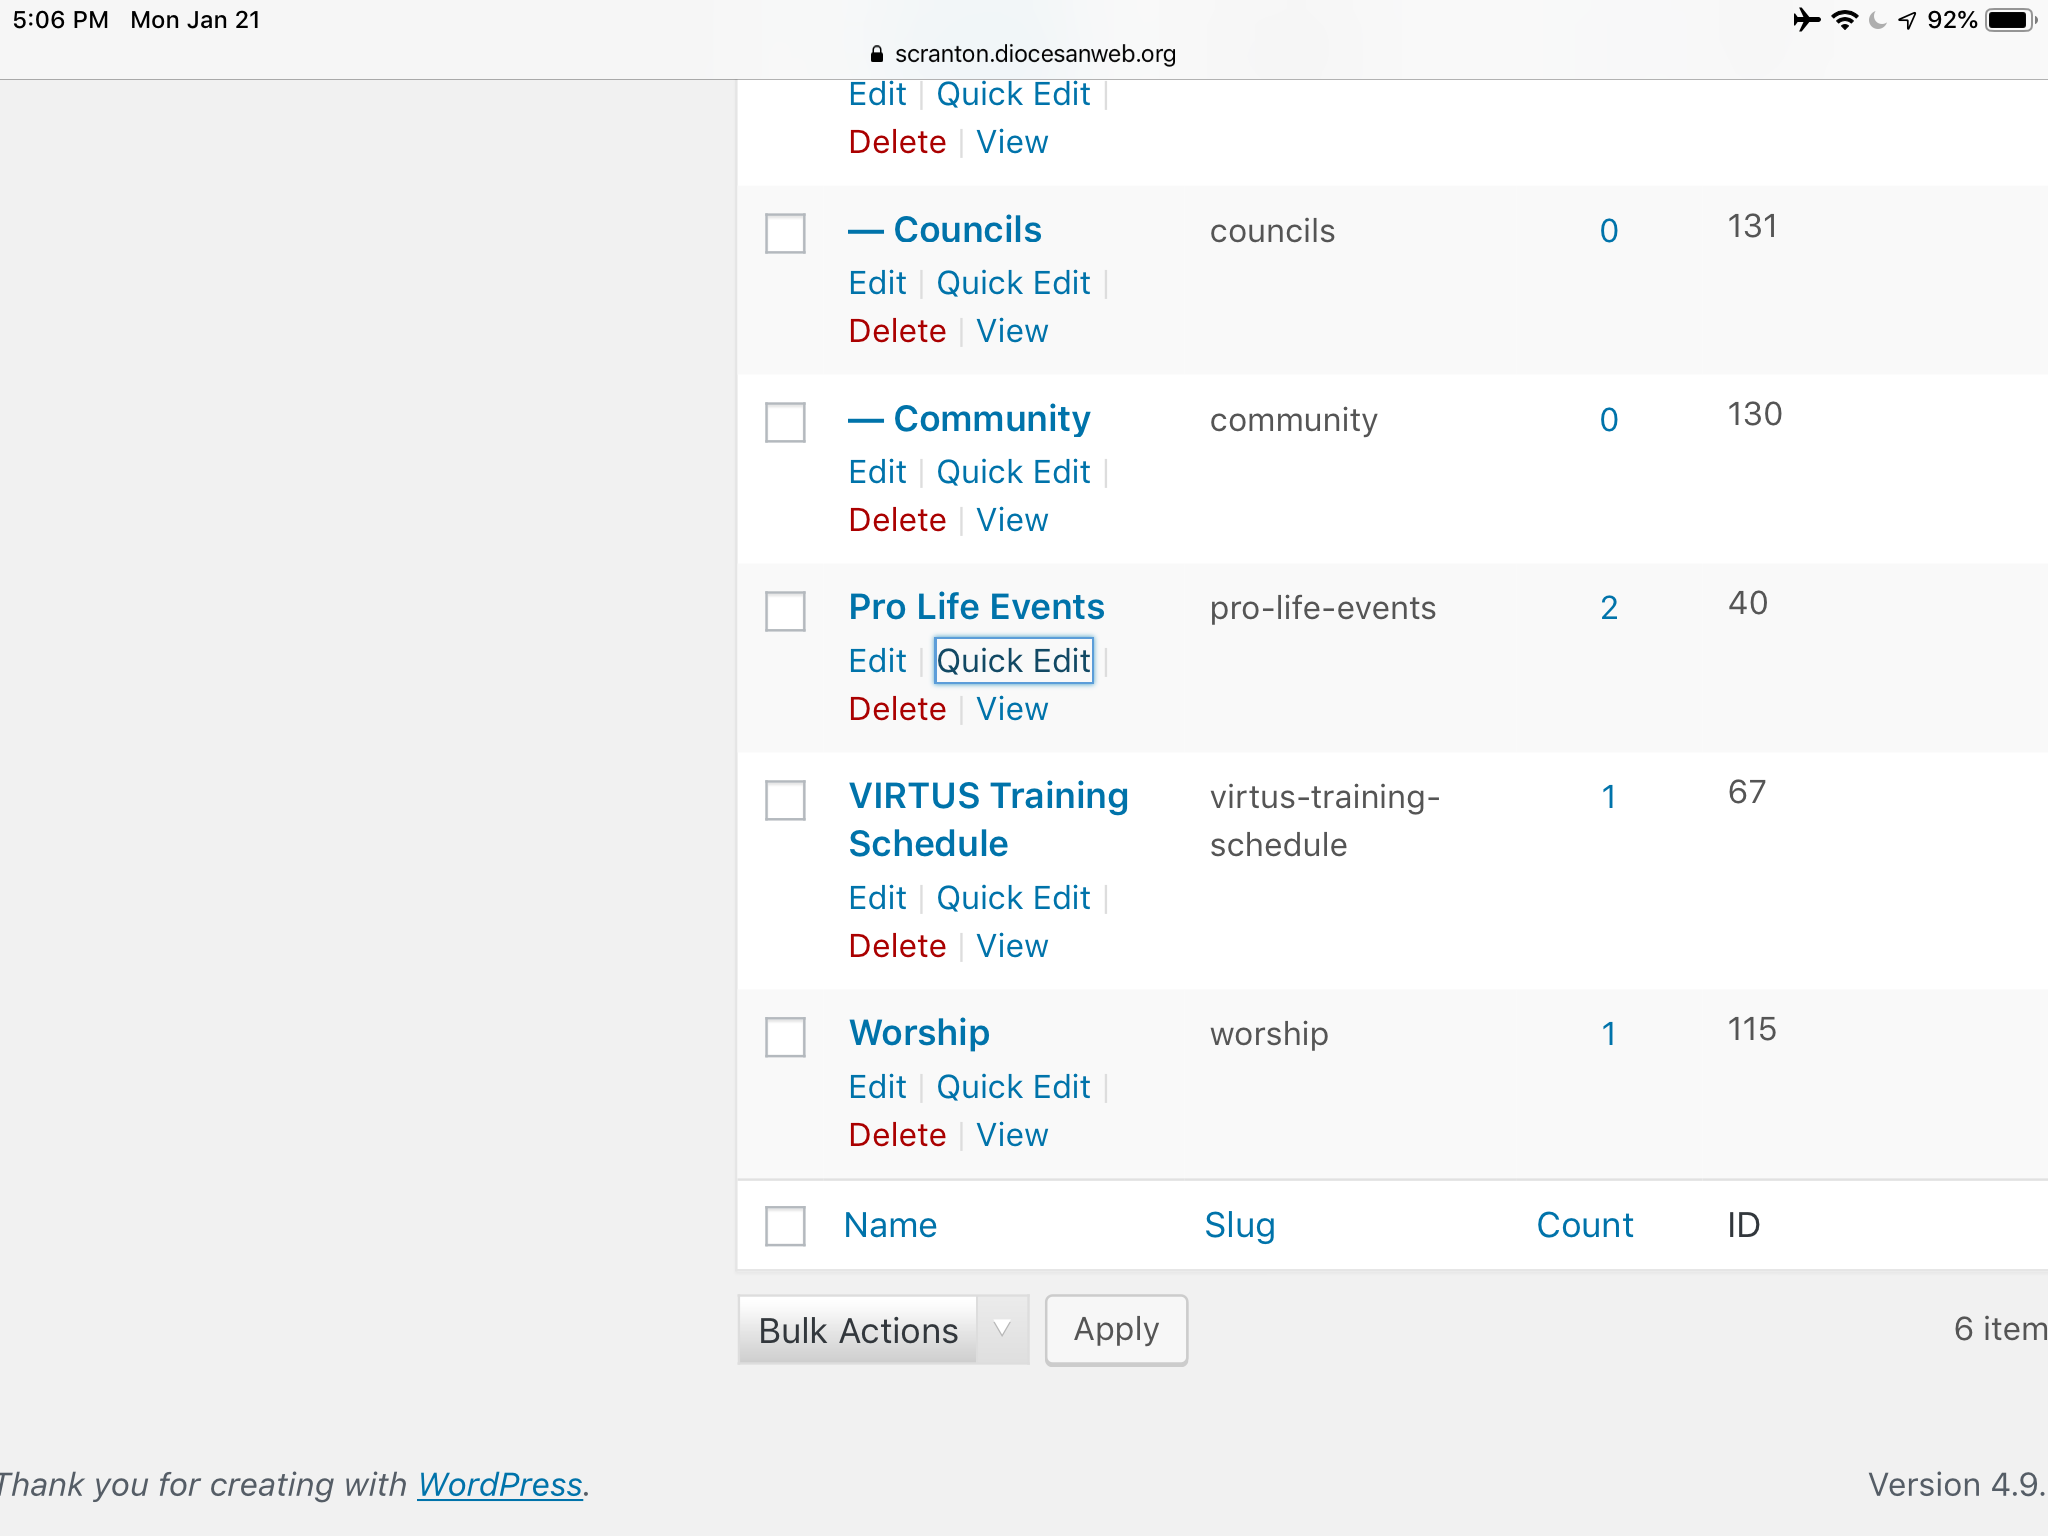Sort by the Slug column header

[x=1239, y=1225]
